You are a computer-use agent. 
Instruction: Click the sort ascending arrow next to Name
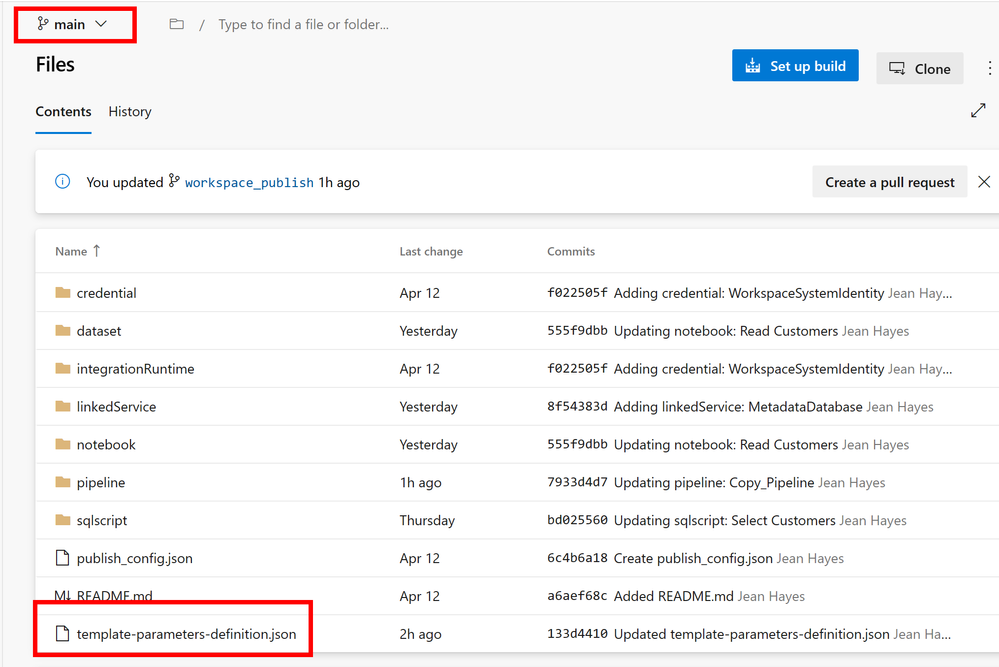click(96, 250)
